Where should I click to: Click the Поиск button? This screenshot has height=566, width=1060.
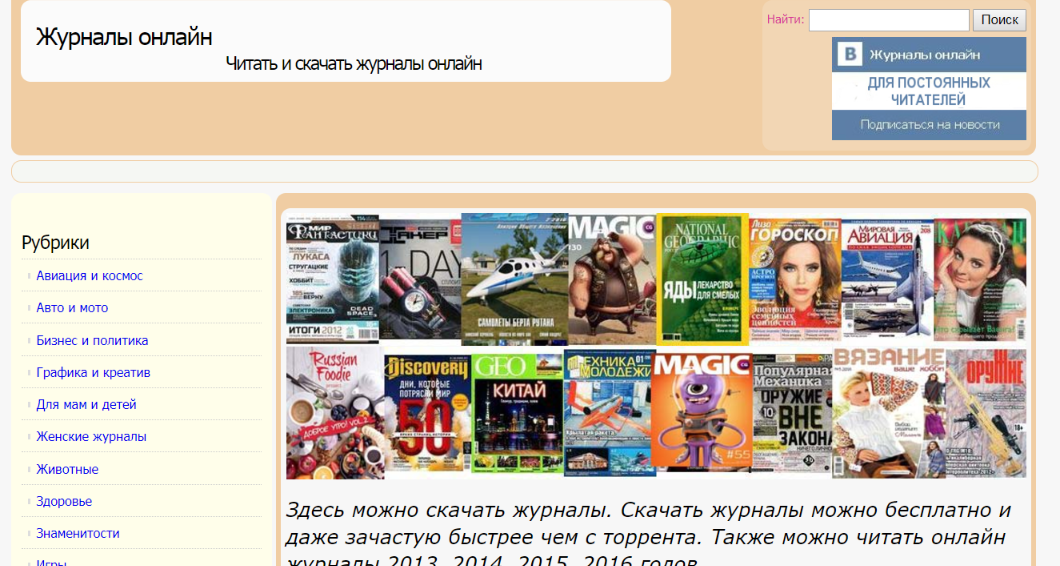pyautogui.click(x=999, y=20)
